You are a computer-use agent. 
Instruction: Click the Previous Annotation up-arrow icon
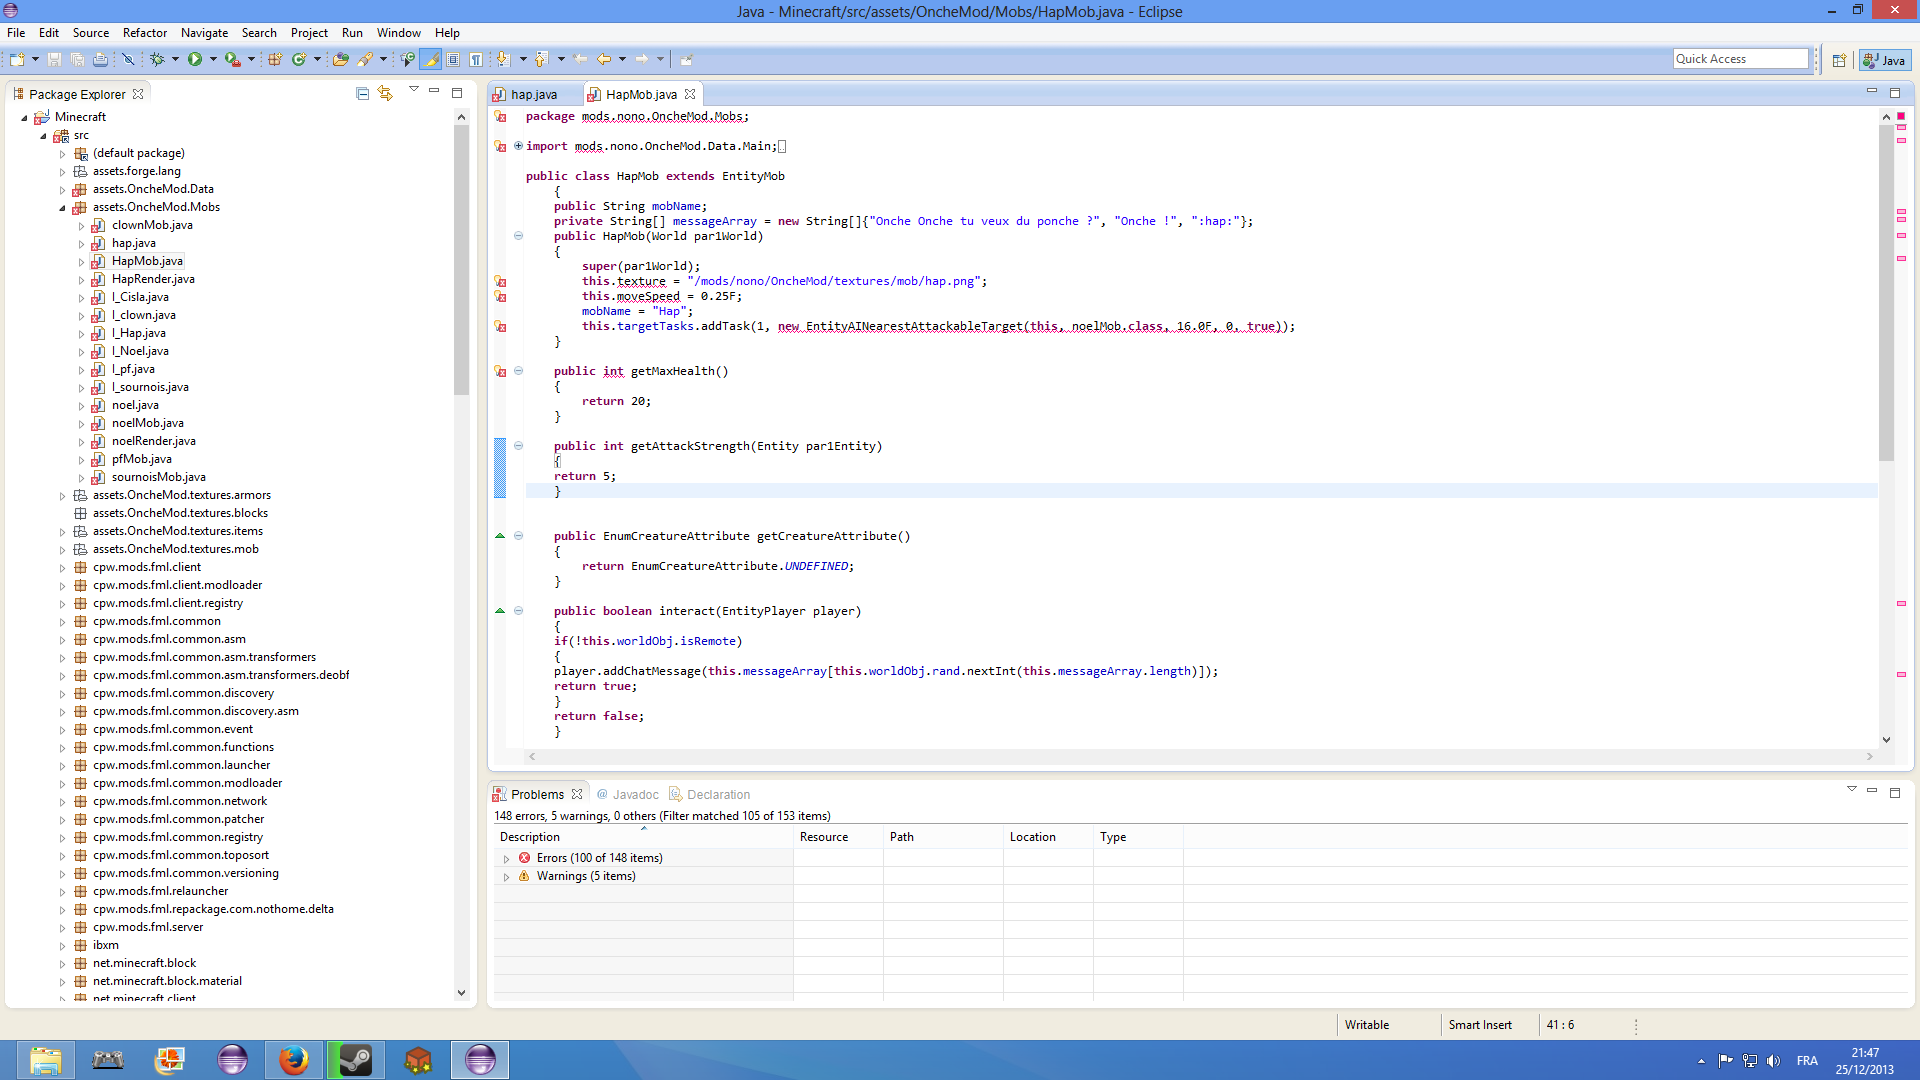coord(541,60)
